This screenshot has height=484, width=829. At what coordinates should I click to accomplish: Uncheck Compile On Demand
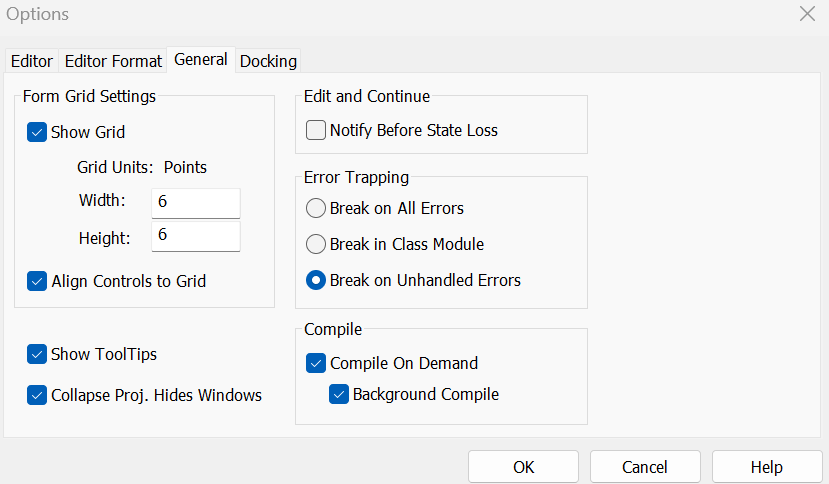point(316,363)
